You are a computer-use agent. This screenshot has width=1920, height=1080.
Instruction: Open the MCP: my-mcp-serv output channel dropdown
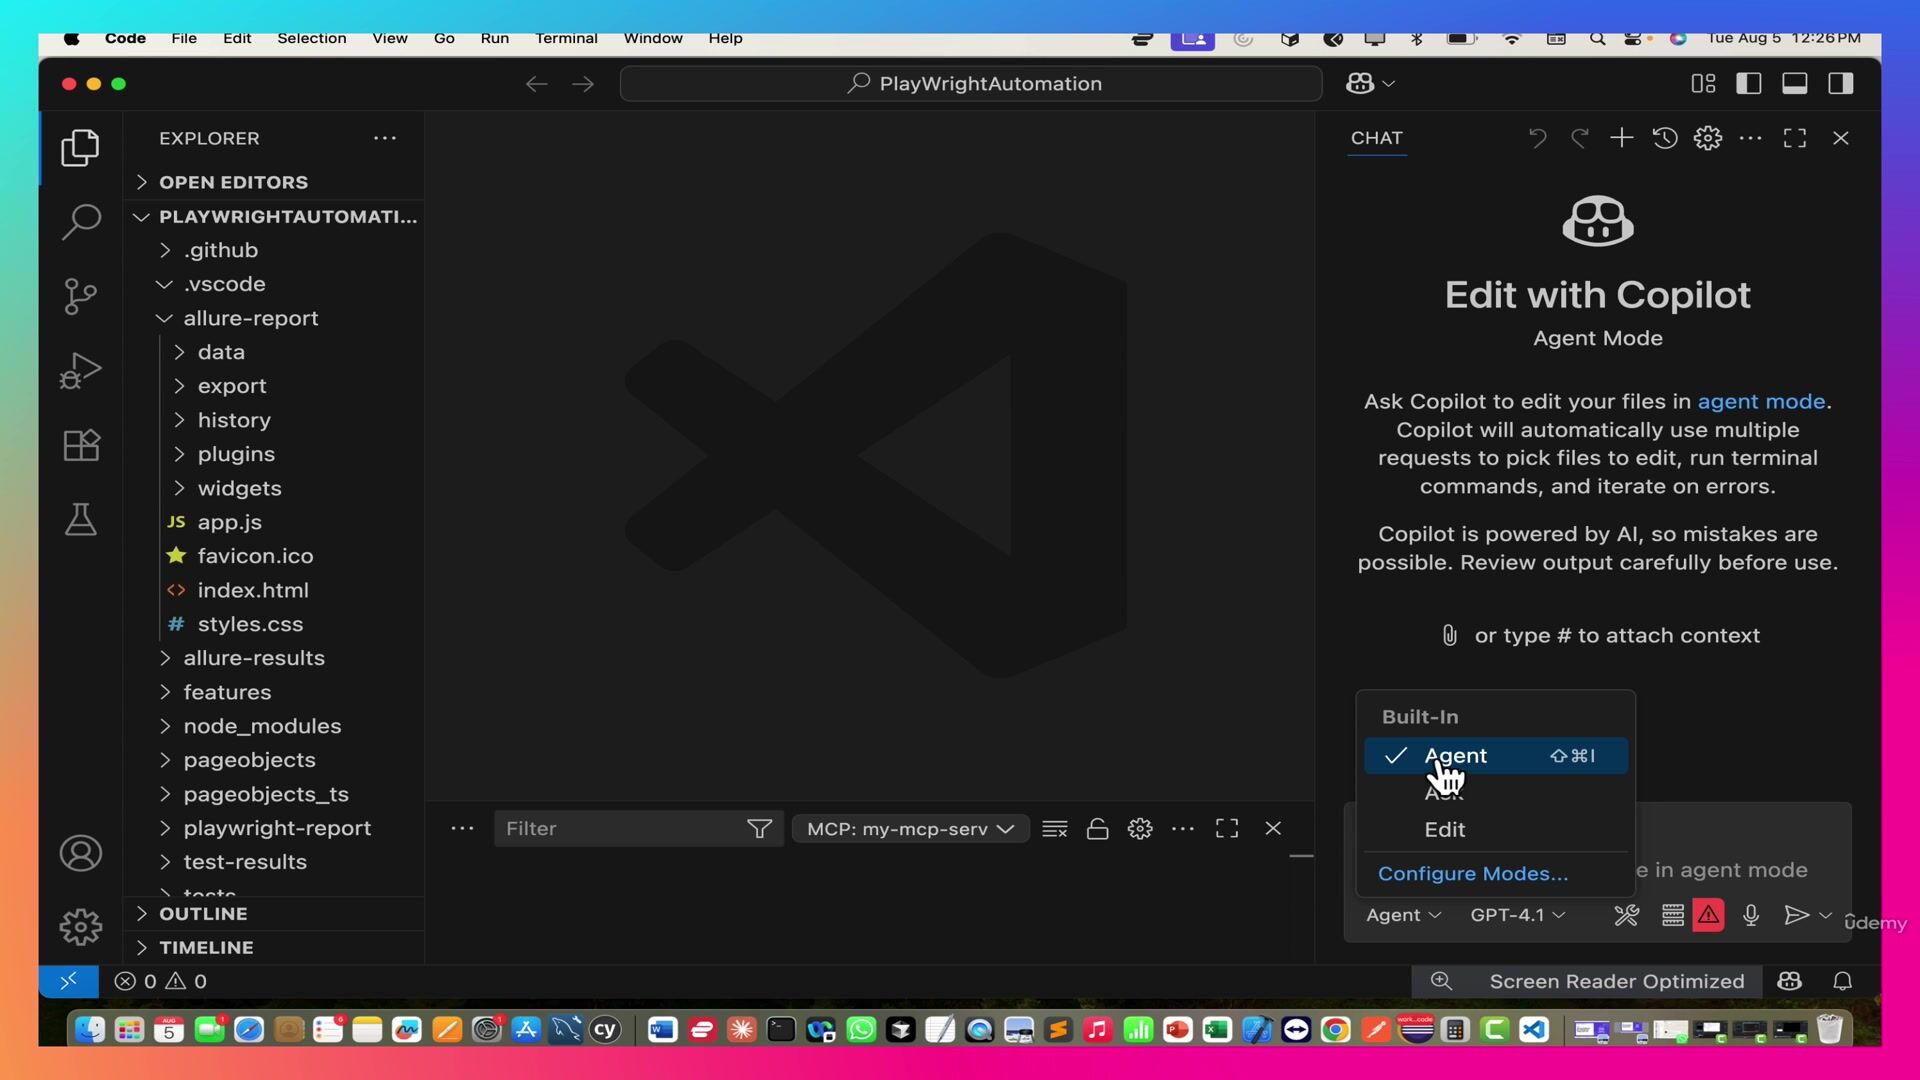coord(911,829)
